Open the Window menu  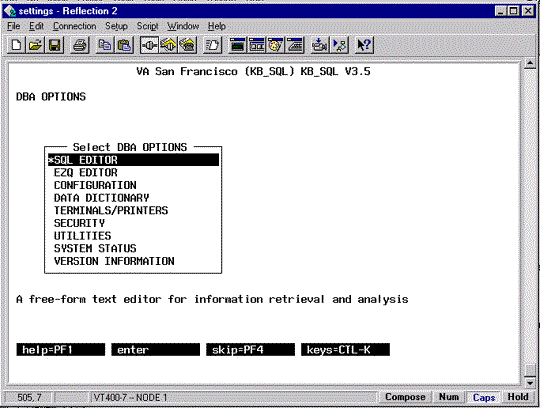tap(183, 26)
